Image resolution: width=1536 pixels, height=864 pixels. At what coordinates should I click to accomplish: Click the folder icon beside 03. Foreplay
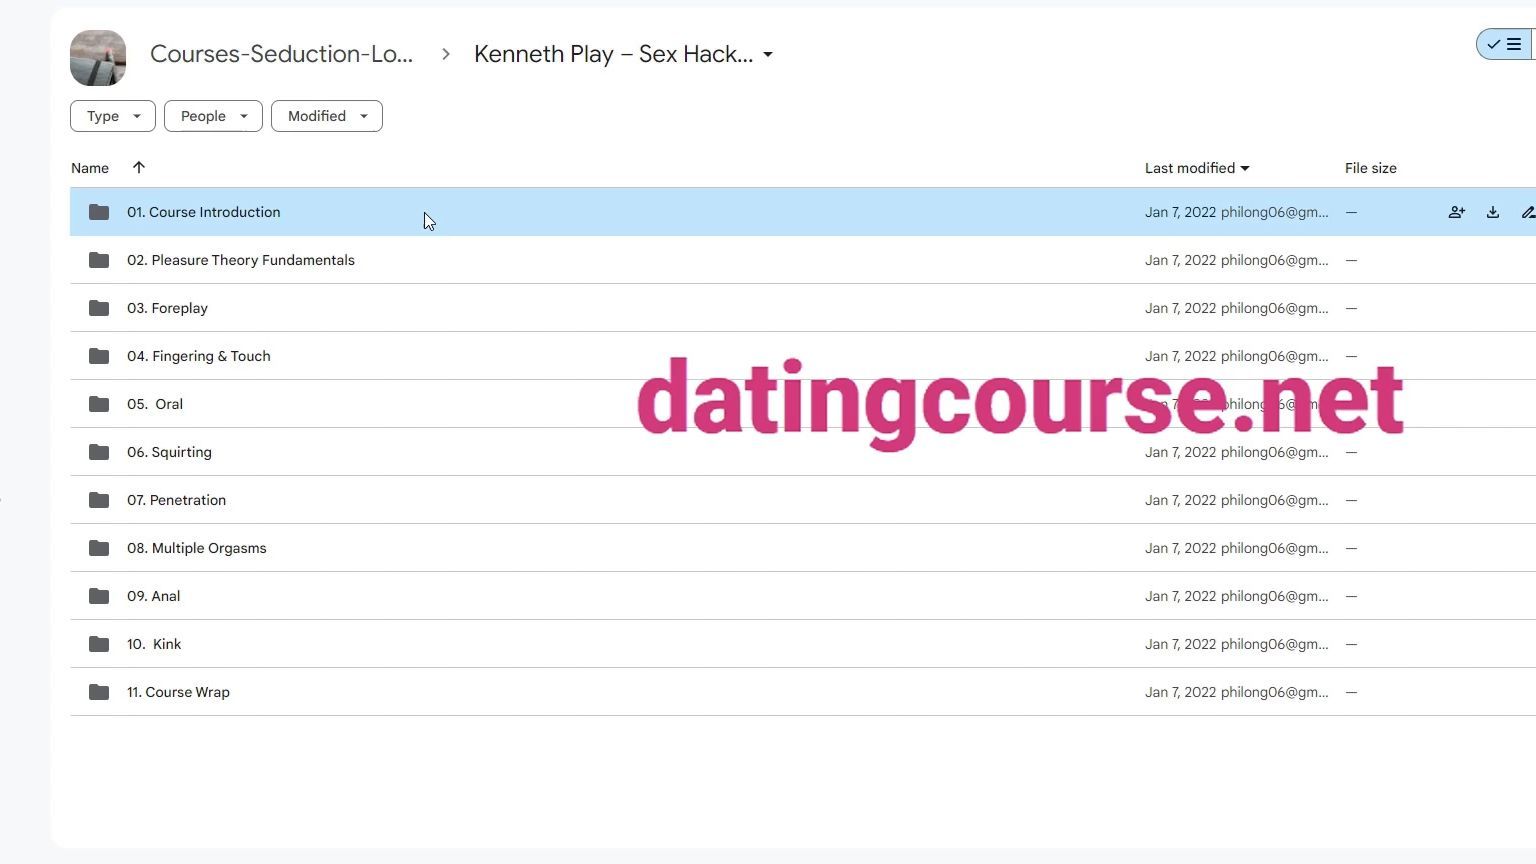99,308
